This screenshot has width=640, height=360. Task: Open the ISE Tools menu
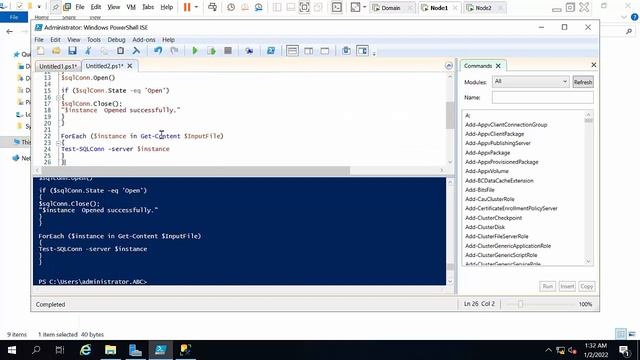click(93, 40)
